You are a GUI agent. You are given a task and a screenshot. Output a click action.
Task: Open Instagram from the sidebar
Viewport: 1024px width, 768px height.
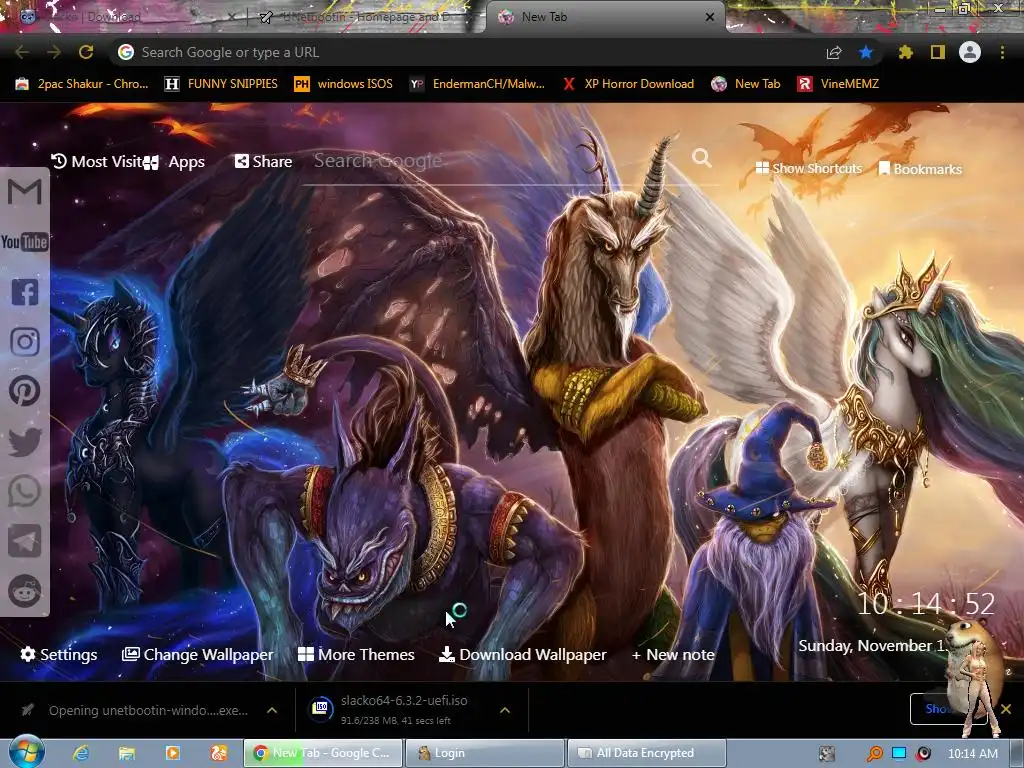point(25,342)
